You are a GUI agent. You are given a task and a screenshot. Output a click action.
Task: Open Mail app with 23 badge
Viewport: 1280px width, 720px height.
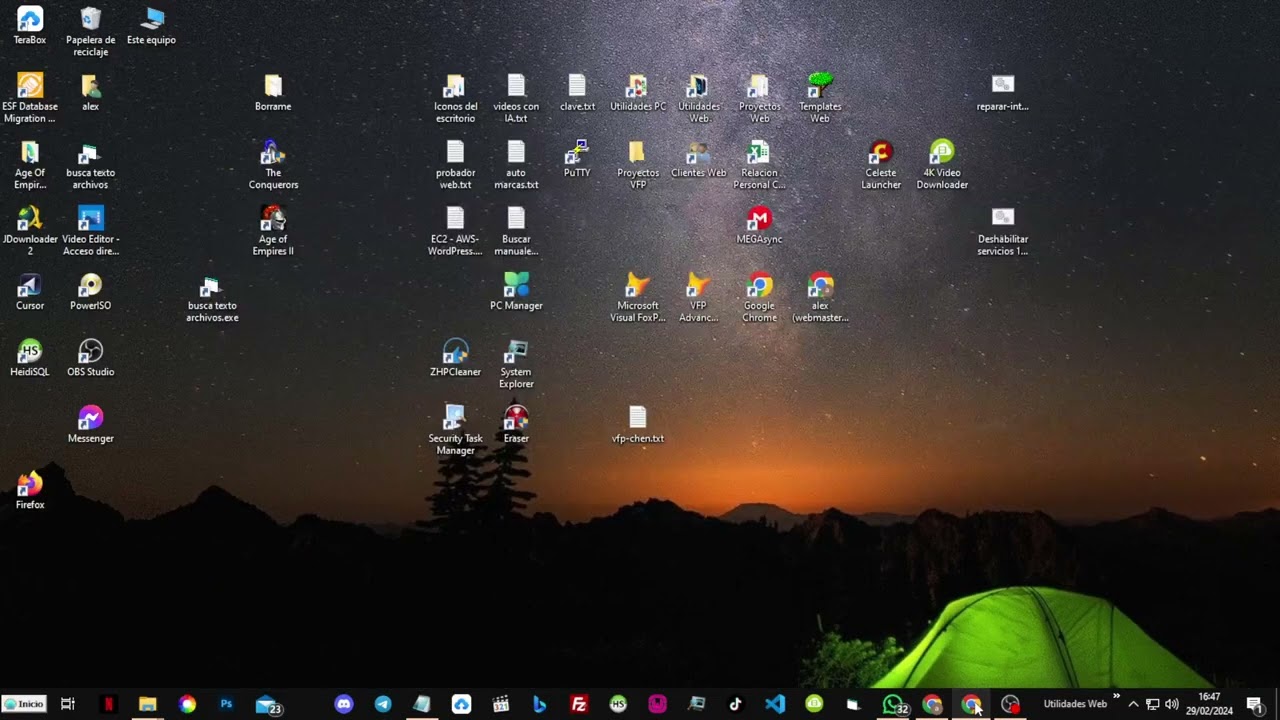[x=267, y=704]
